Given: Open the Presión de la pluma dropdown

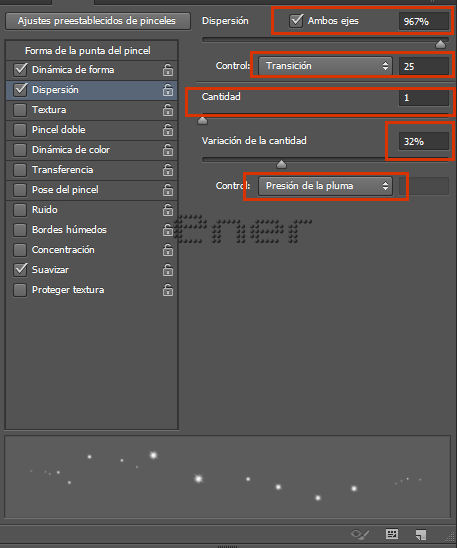Looking at the screenshot, I should tap(325, 186).
